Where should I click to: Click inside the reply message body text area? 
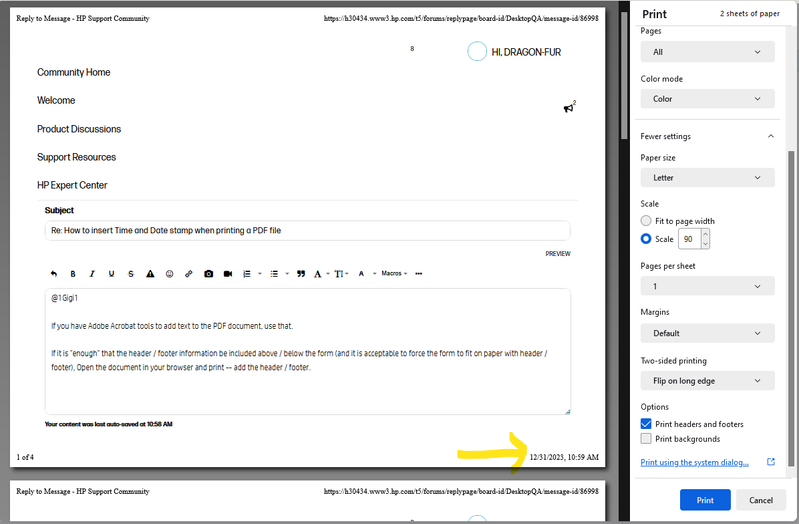307,351
